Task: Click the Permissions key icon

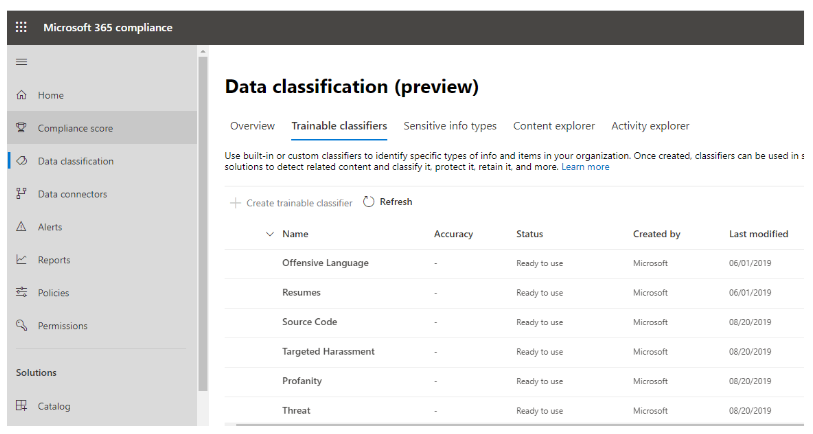Action: point(21,325)
